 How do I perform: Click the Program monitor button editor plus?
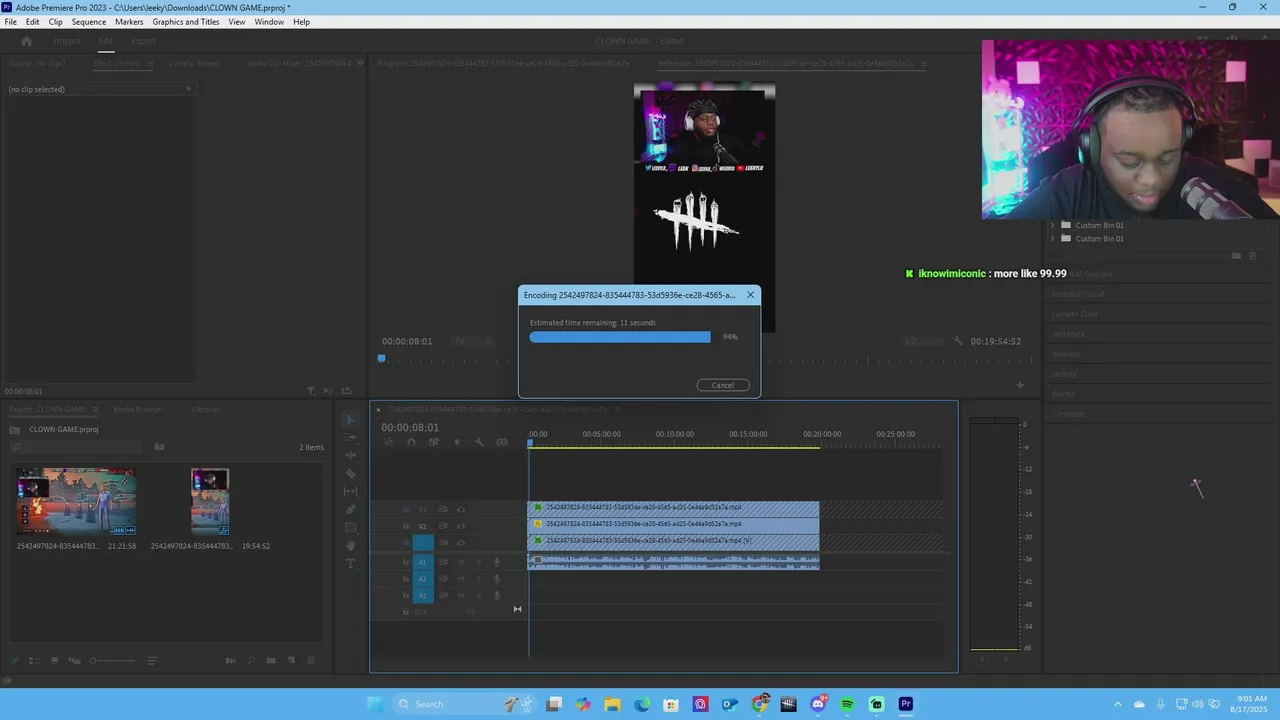[1020, 385]
